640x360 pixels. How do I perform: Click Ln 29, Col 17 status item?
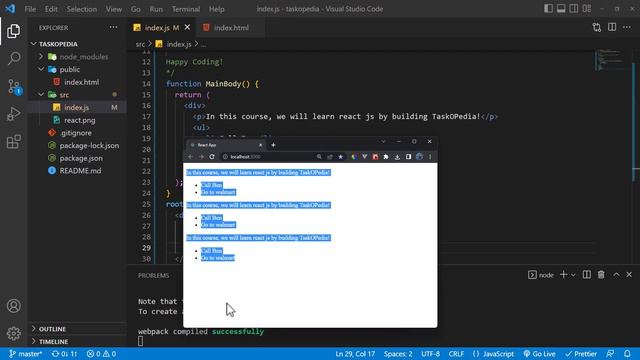point(355,353)
